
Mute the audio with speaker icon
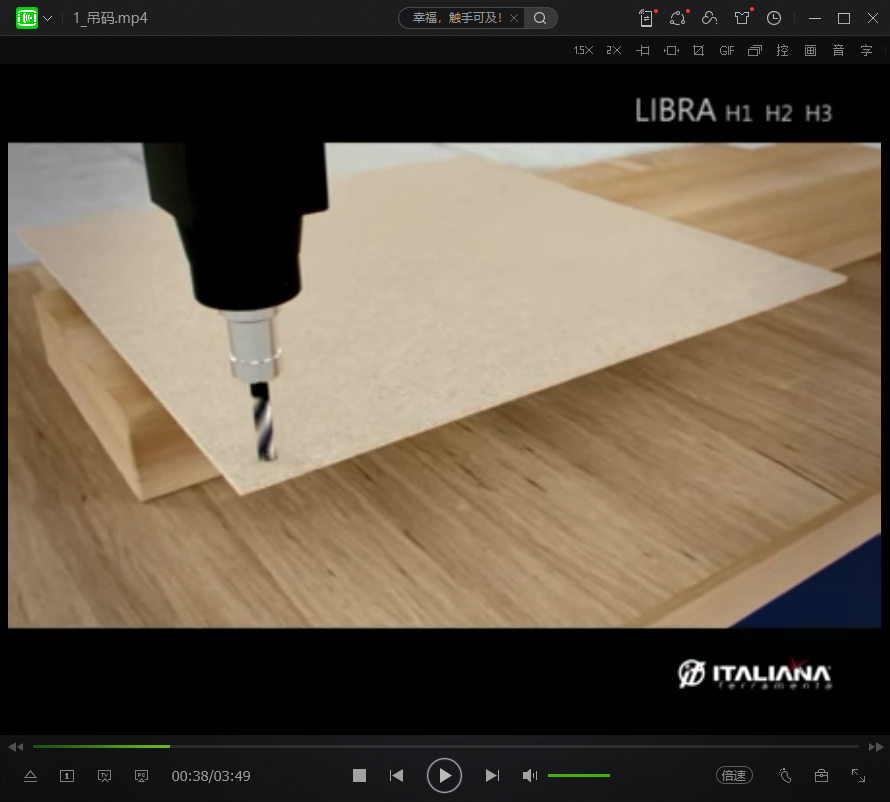coord(530,775)
